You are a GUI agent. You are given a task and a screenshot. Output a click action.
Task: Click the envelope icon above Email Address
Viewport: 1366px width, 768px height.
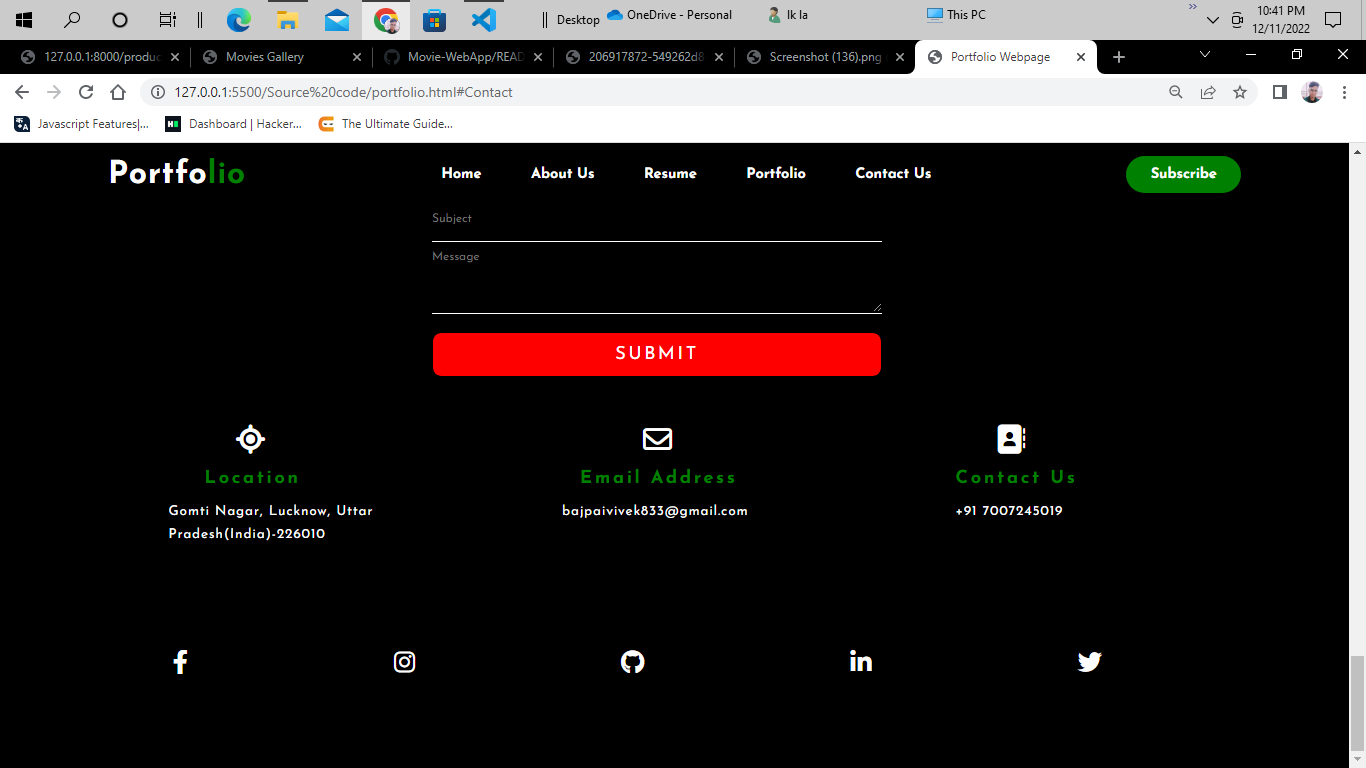(x=657, y=438)
